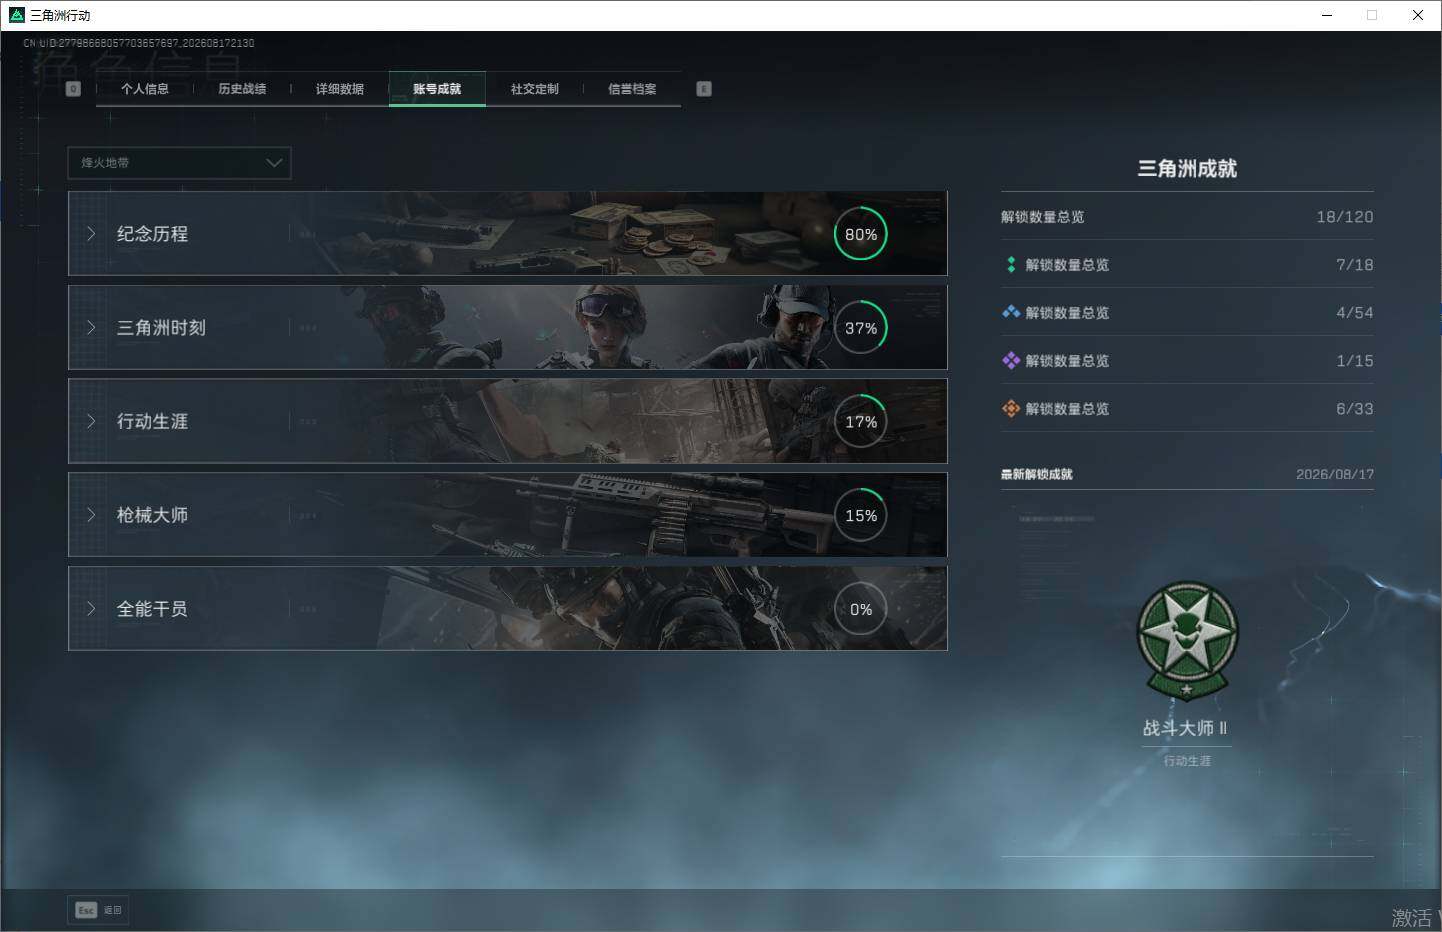Click the 2026/08/17 unlock date
The image size is (1442, 932).
tap(1335, 474)
